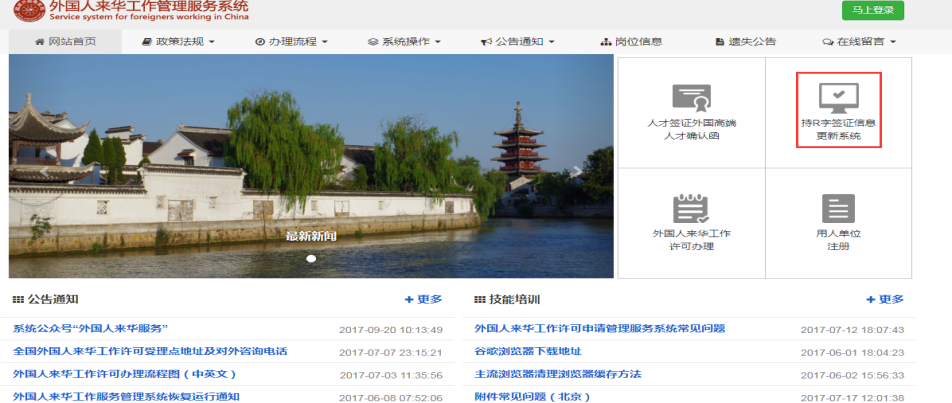Open 外国人来华工作许可办理 link text
This screenshot has height=403, width=952.
click(691, 240)
